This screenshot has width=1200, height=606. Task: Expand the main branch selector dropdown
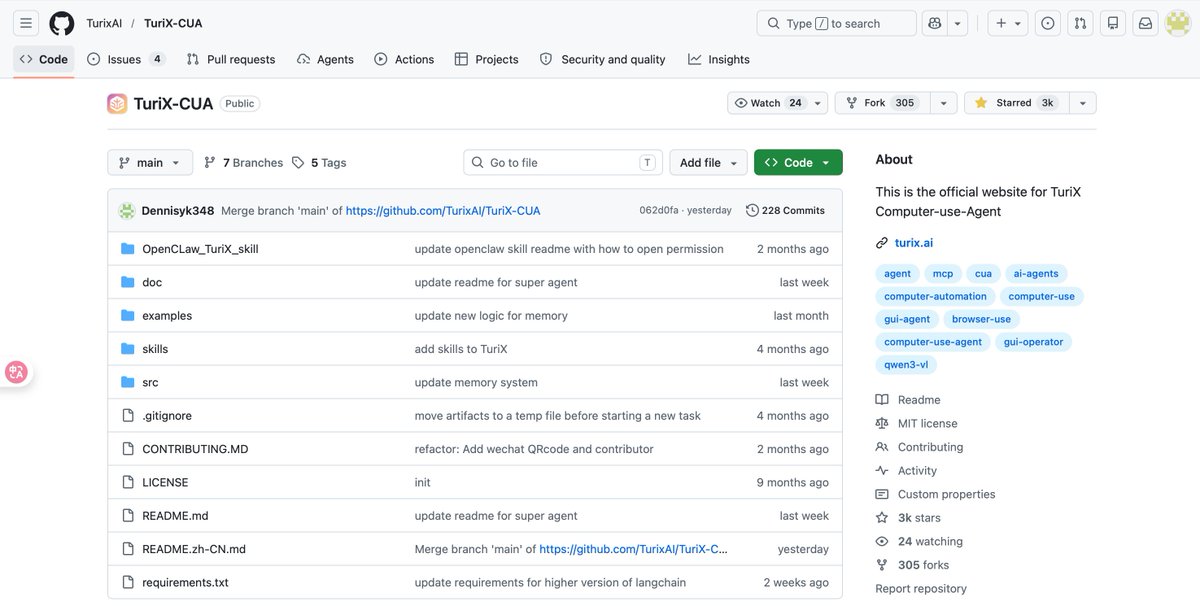(150, 162)
